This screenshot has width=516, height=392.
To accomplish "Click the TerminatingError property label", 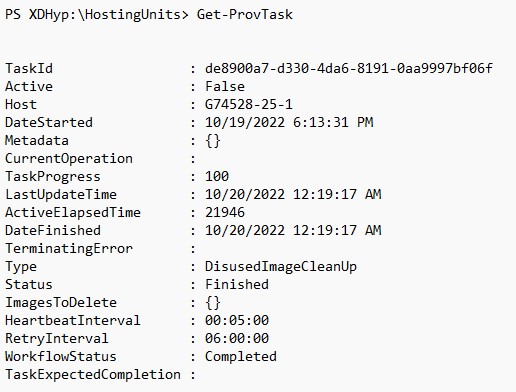I will pyautogui.click(x=69, y=249).
